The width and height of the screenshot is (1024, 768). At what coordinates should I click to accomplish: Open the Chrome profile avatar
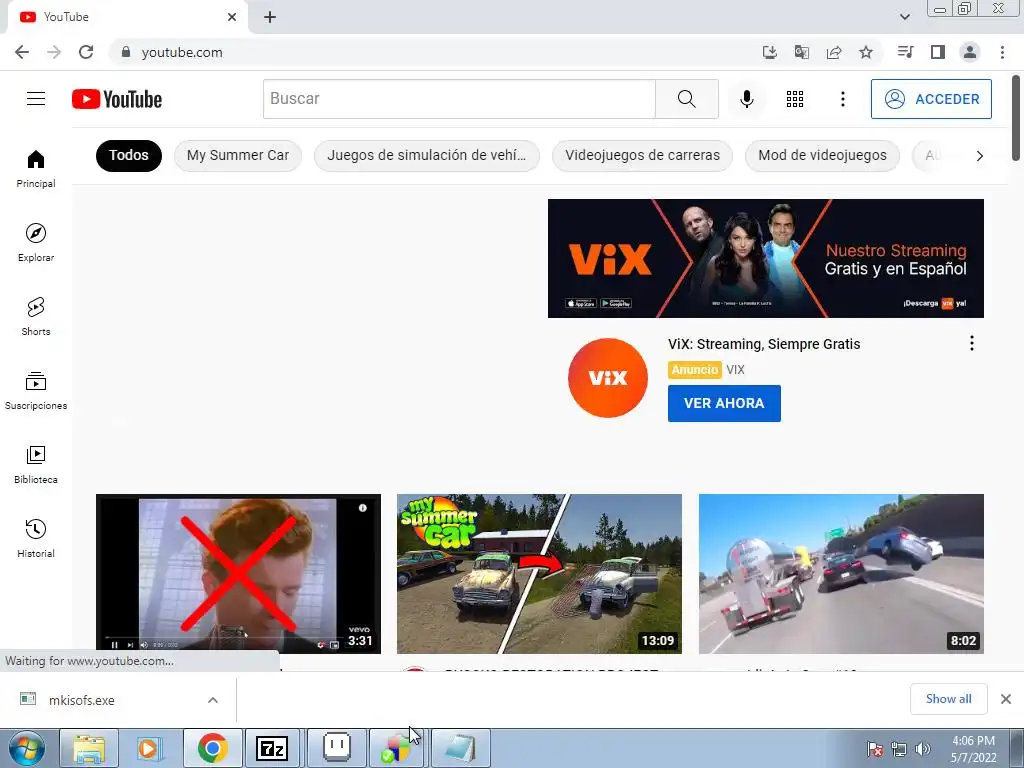click(970, 52)
